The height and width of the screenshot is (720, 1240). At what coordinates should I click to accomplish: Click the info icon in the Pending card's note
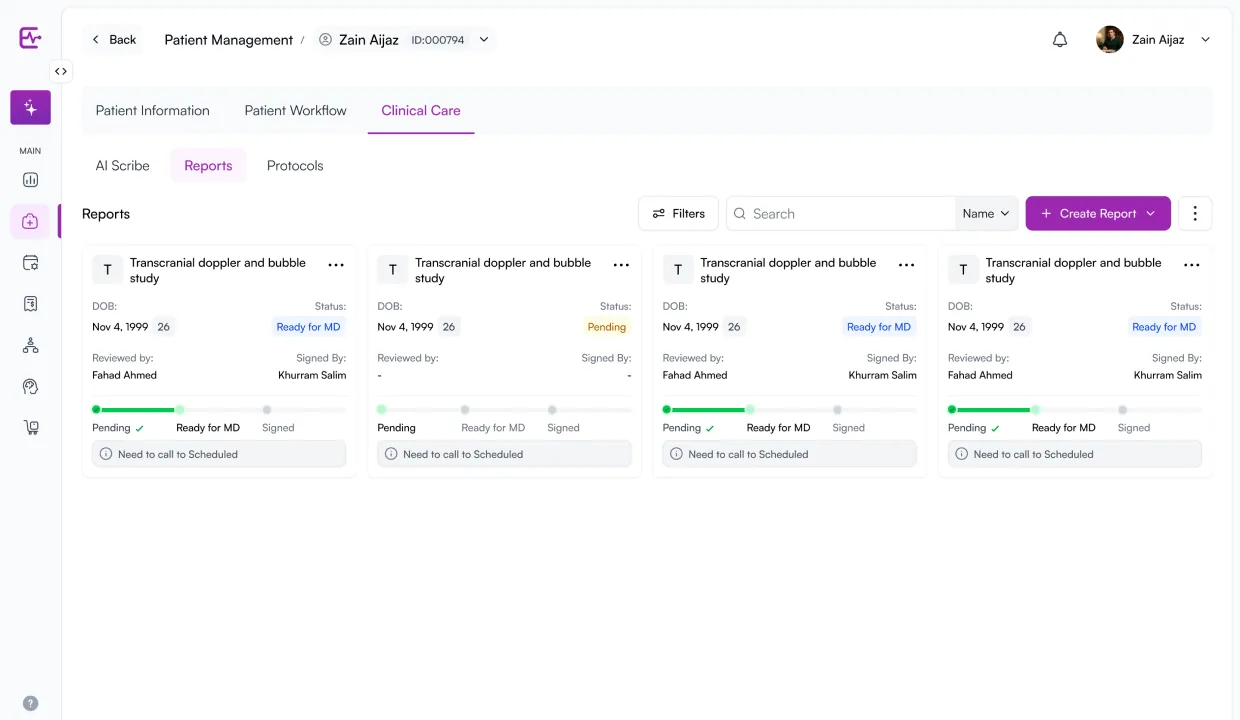(x=391, y=454)
